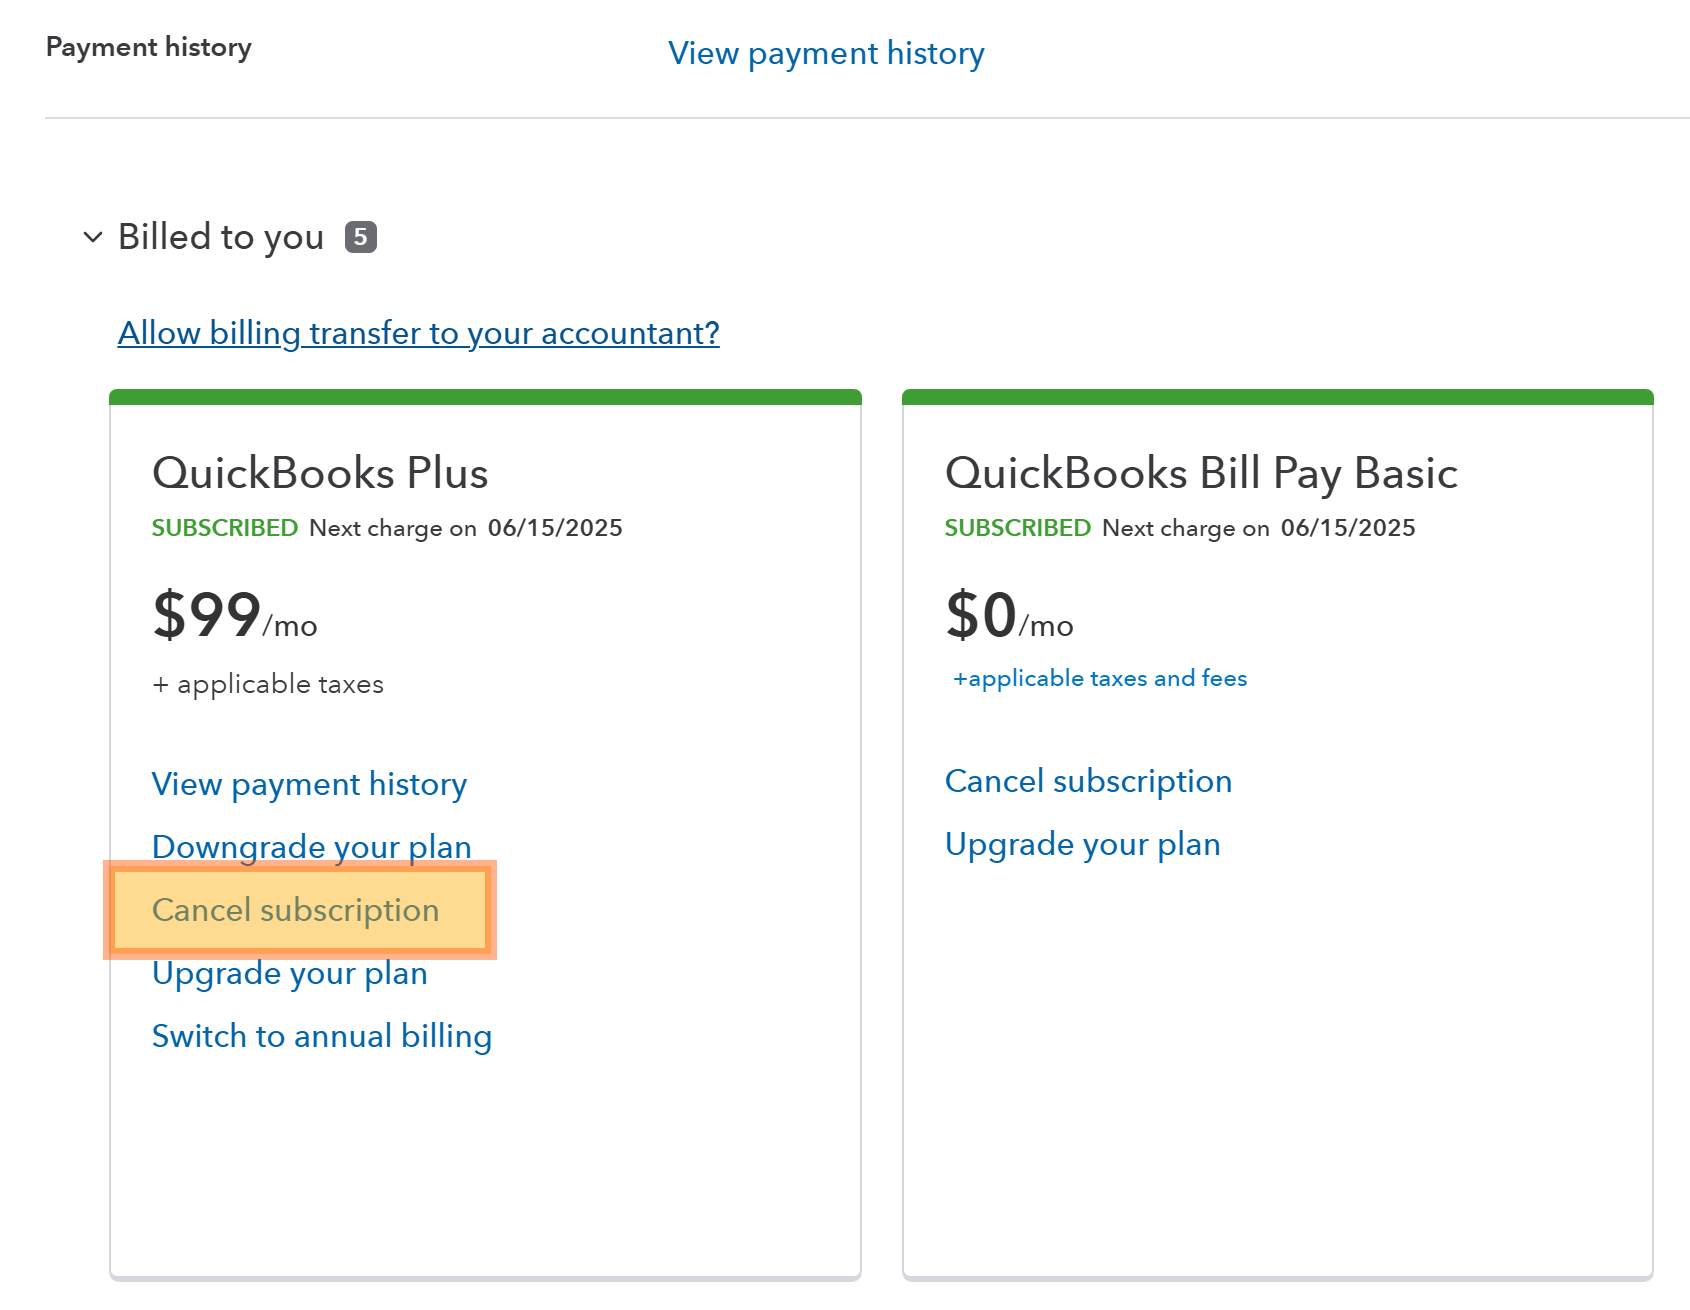Cancel the QuickBooks Bill Pay Basic subscription
Image resolution: width=1690 pixels, height=1310 pixels.
click(x=1088, y=781)
